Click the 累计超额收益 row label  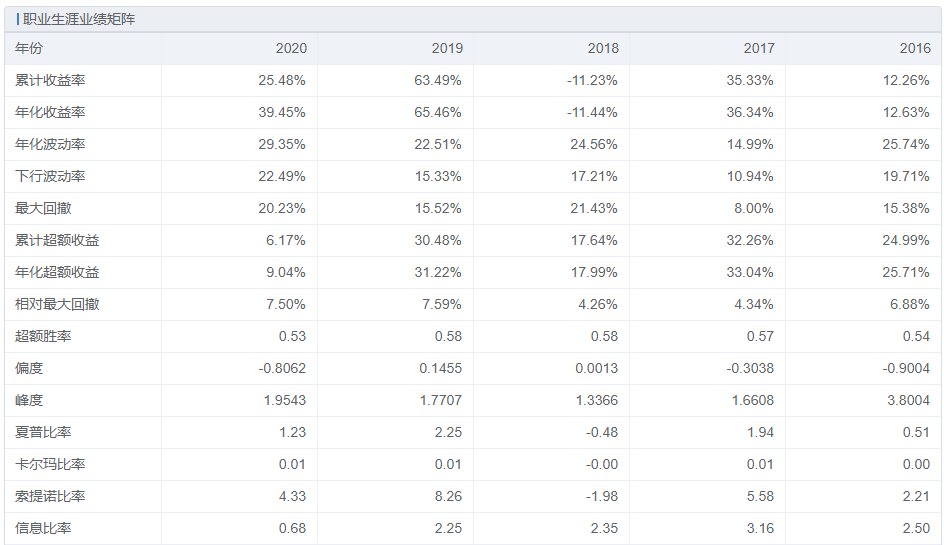pos(57,240)
